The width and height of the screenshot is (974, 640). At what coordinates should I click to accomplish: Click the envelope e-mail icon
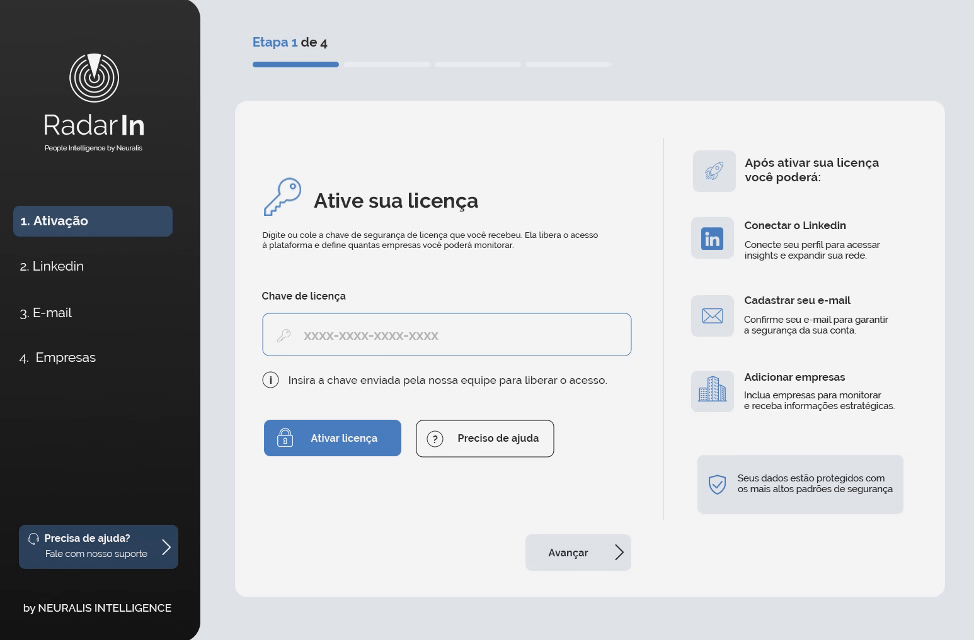point(712,316)
